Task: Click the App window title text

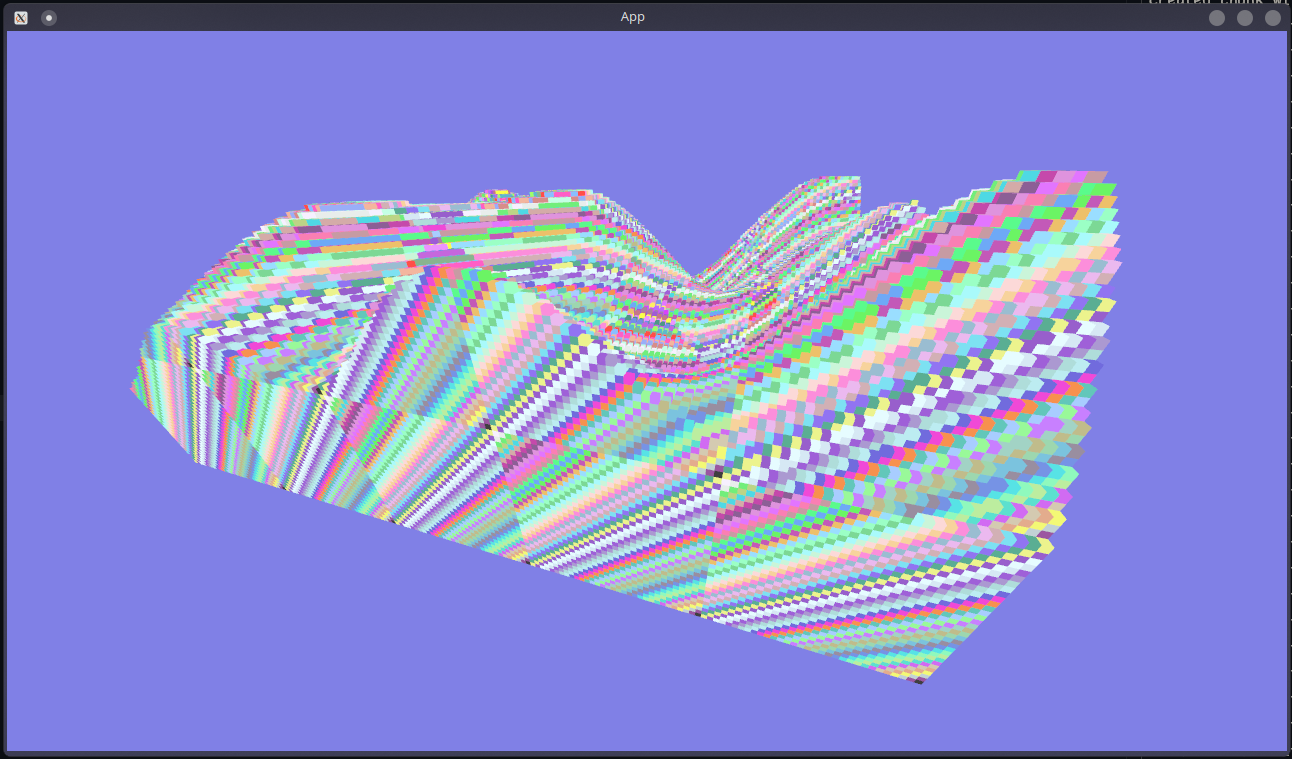Action: [x=633, y=17]
